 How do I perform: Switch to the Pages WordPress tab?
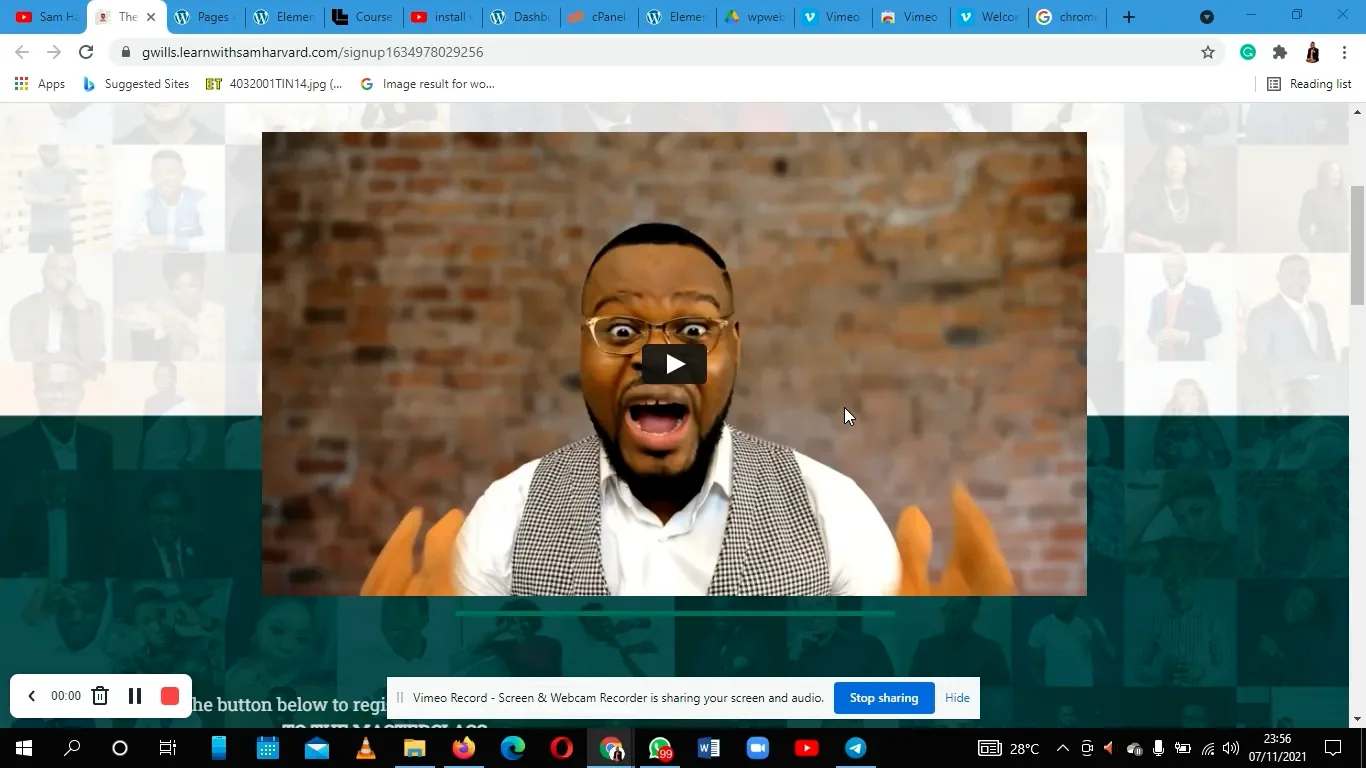click(203, 17)
